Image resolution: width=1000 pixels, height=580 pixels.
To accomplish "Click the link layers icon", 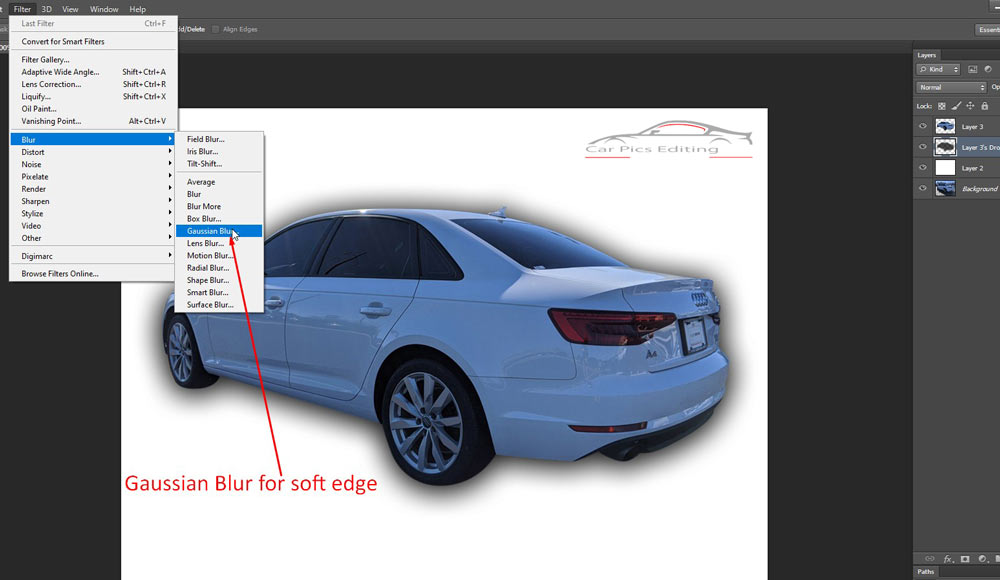I will 930,559.
